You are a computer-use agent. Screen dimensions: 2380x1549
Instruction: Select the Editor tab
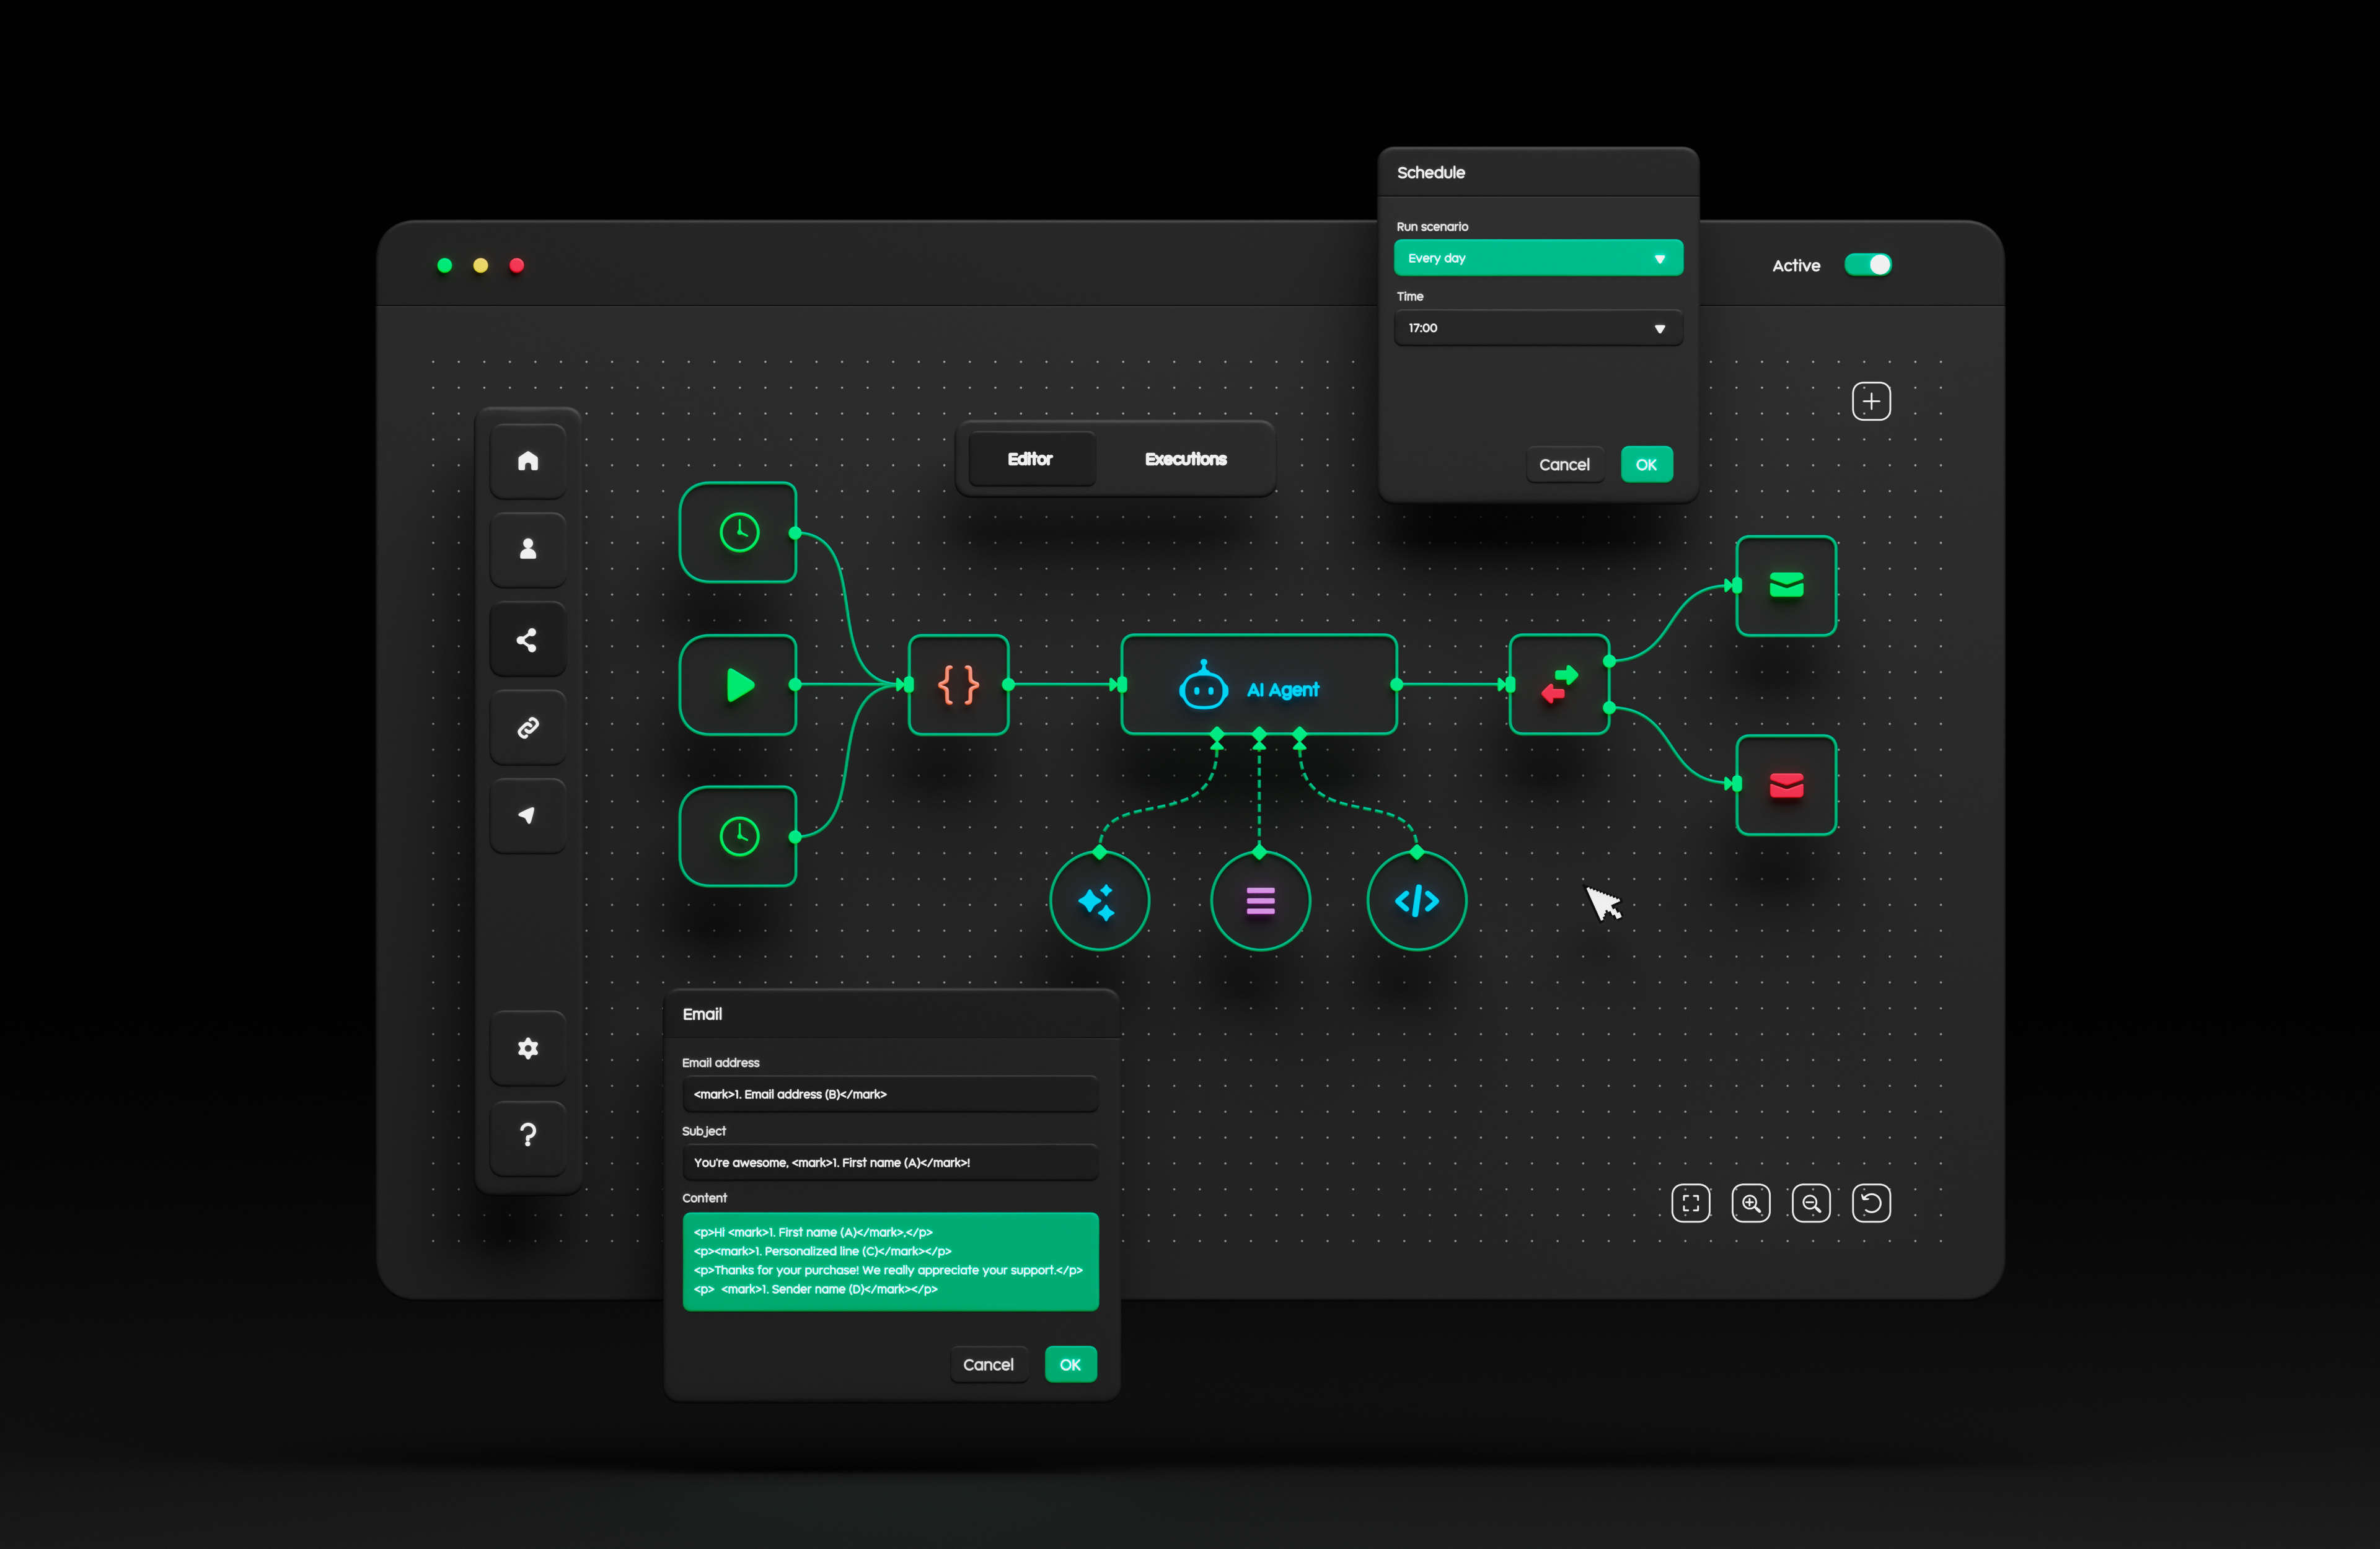pos(1030,459)
